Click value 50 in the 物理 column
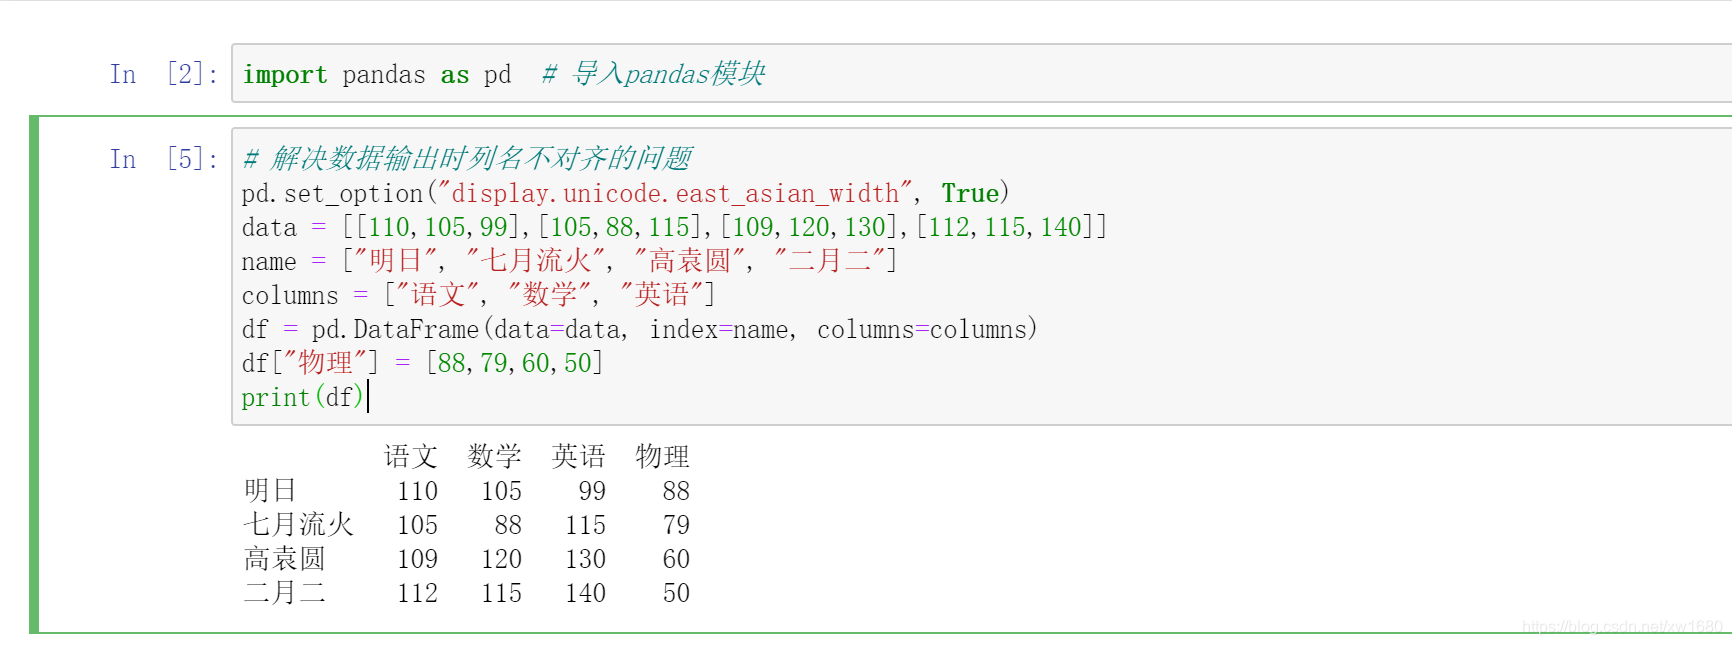Viewport: 1732px width, 645px height. point(676,593)
